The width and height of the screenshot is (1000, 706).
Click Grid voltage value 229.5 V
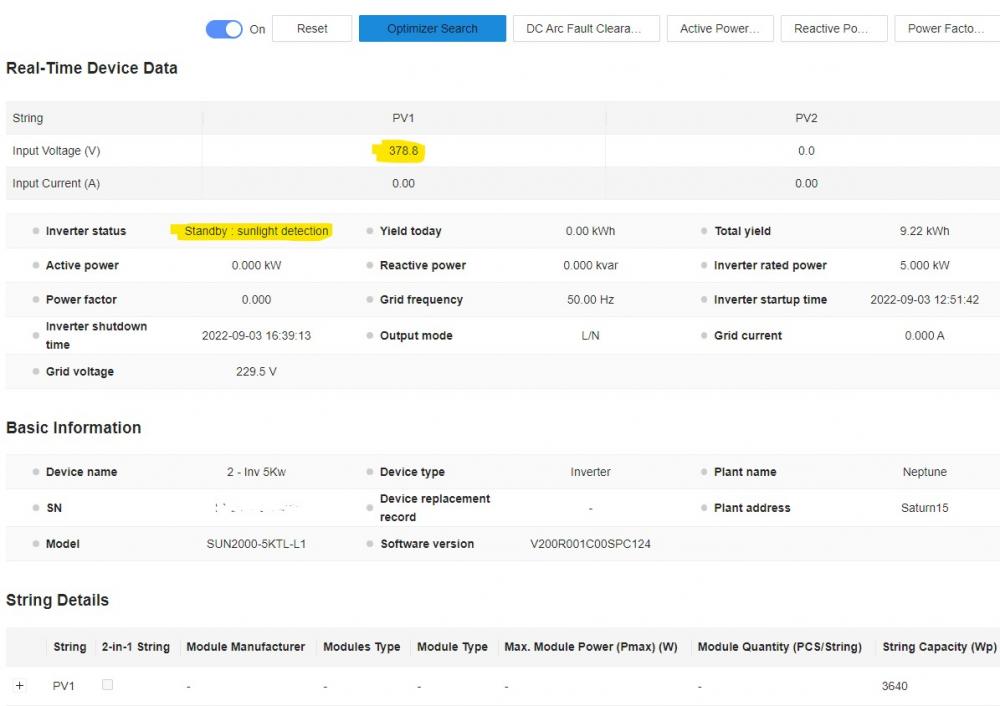[x=256, y=371]
